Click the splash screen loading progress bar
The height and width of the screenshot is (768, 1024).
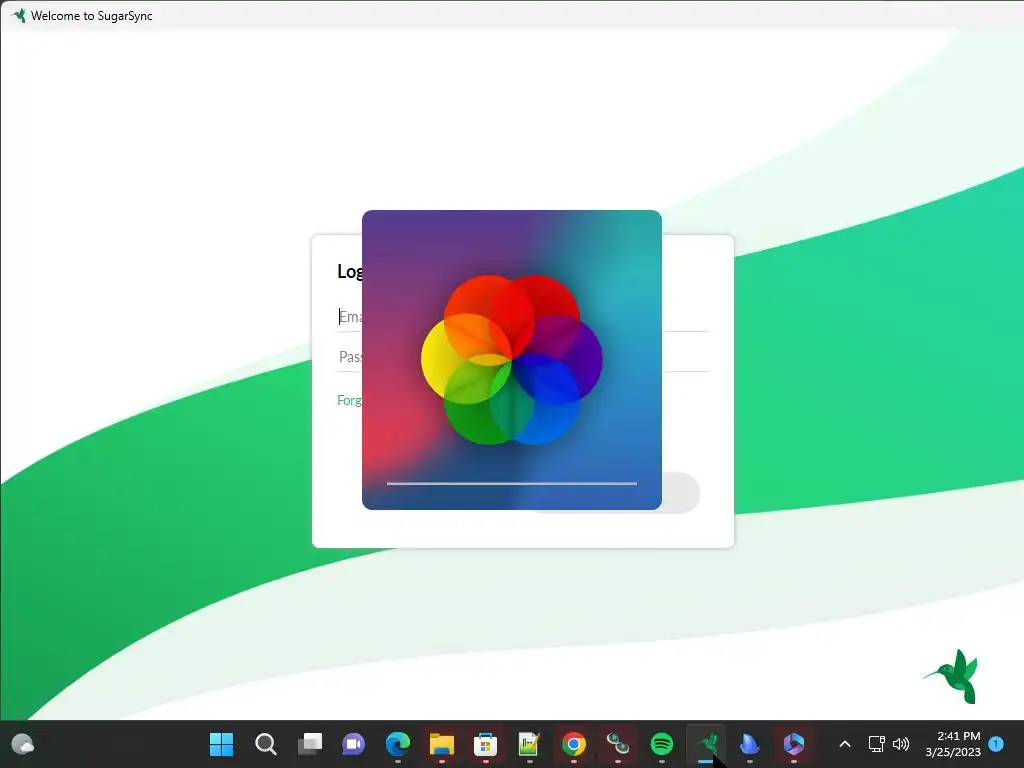[511, 484]
